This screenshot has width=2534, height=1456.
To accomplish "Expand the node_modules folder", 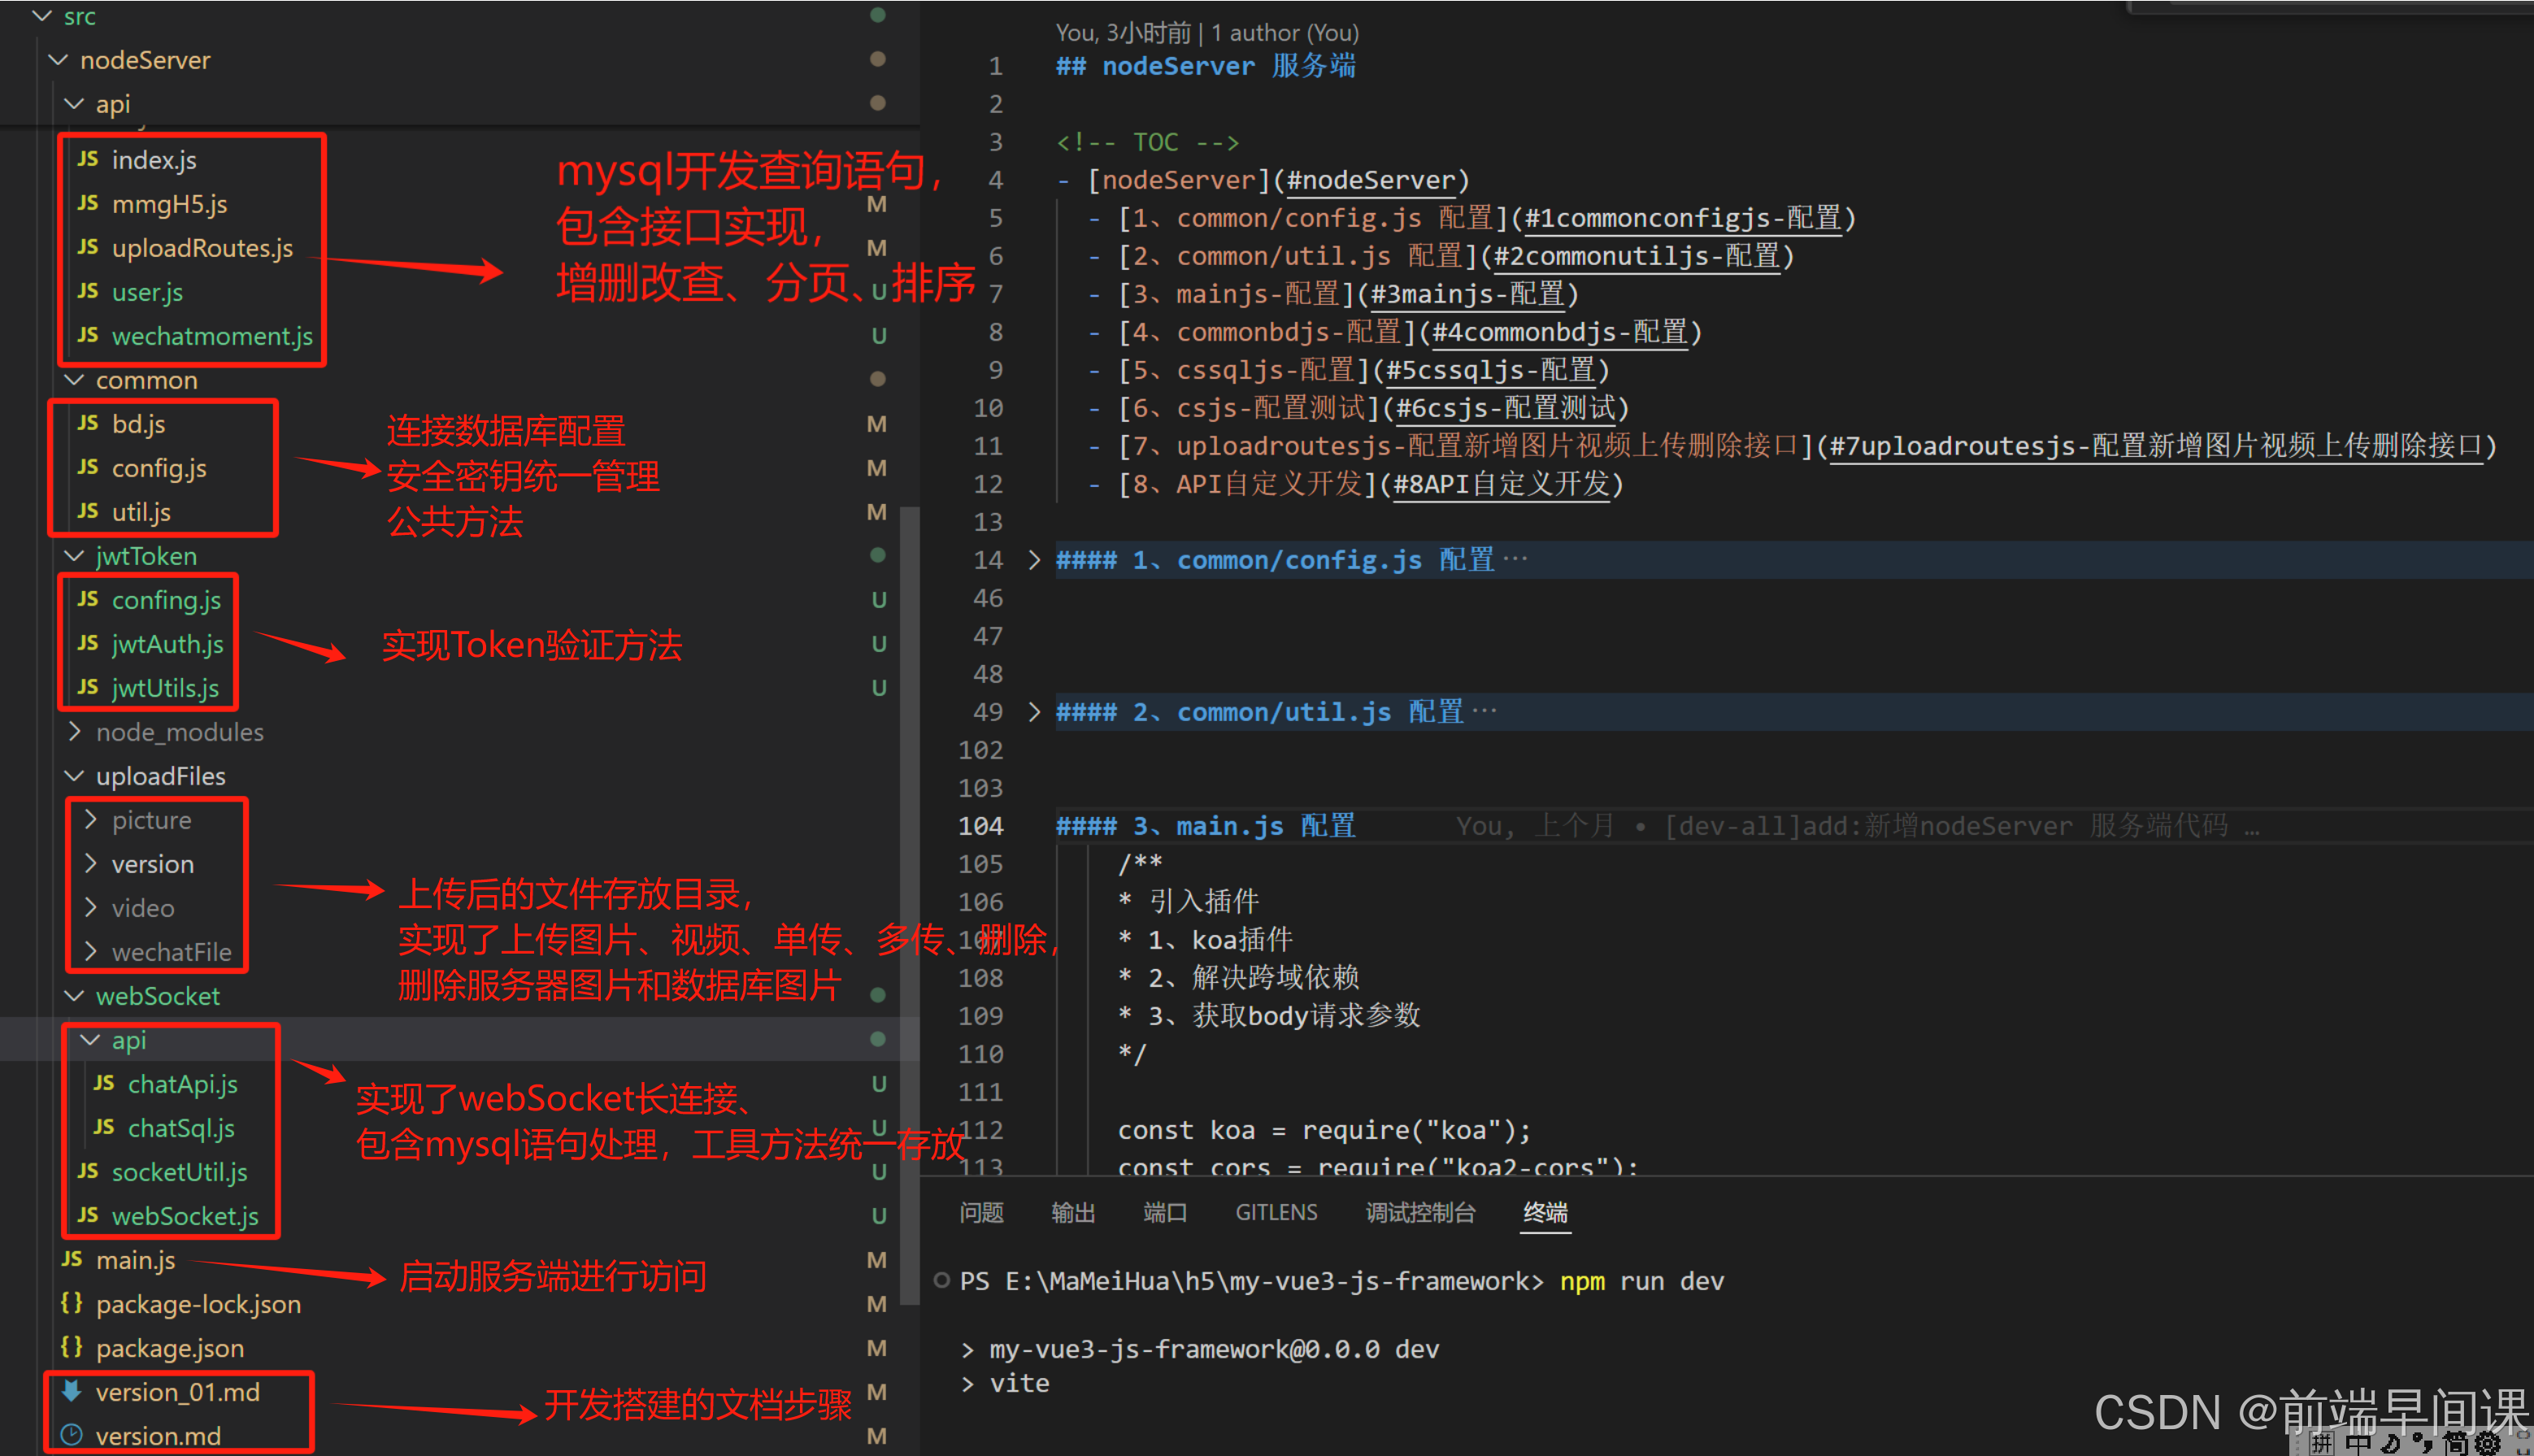I will [x=179, y=732].
